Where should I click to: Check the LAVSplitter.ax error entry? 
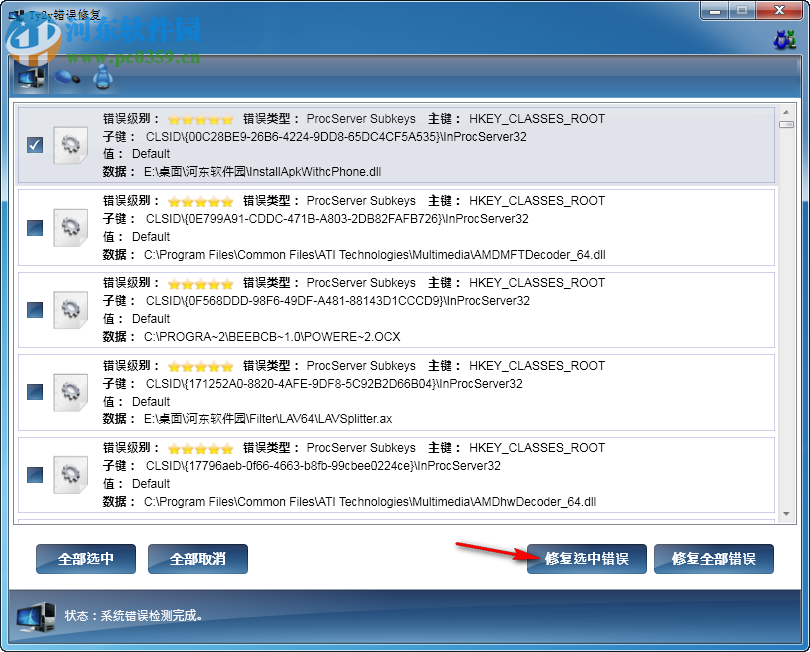(x=34, y=392)
